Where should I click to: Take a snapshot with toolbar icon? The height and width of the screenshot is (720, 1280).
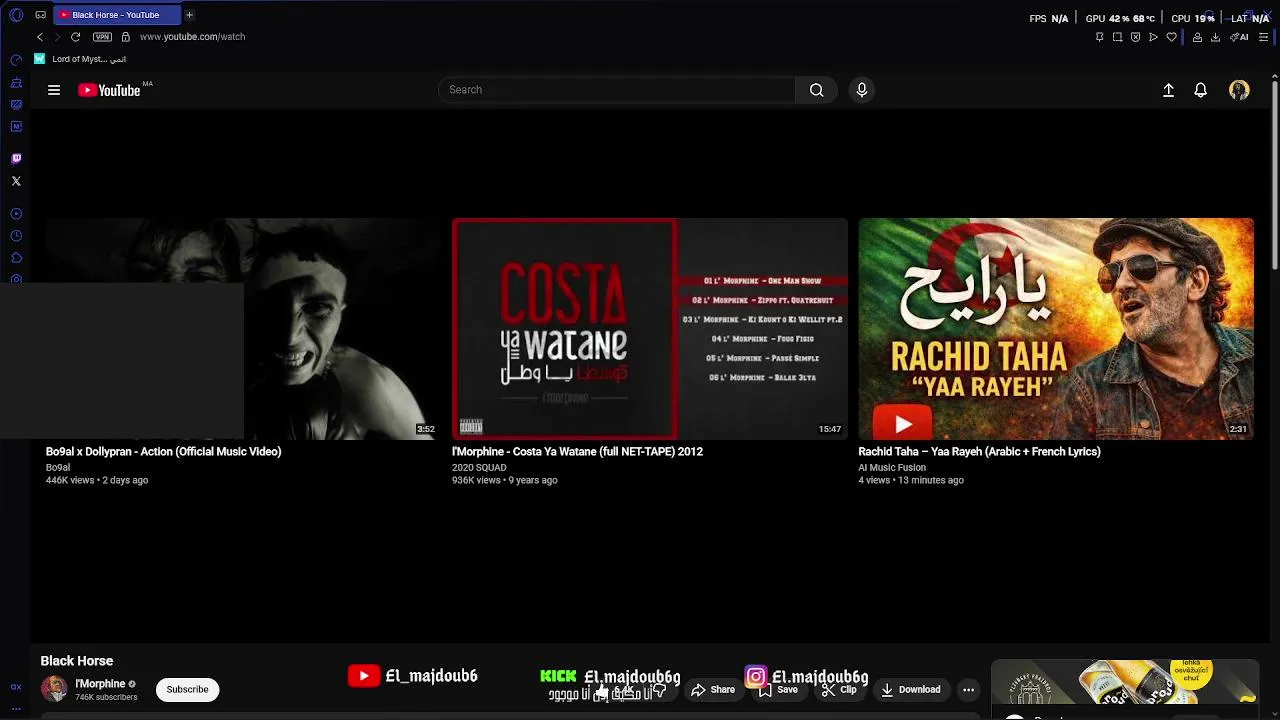pyautogui.click(x=1117, y=37)
